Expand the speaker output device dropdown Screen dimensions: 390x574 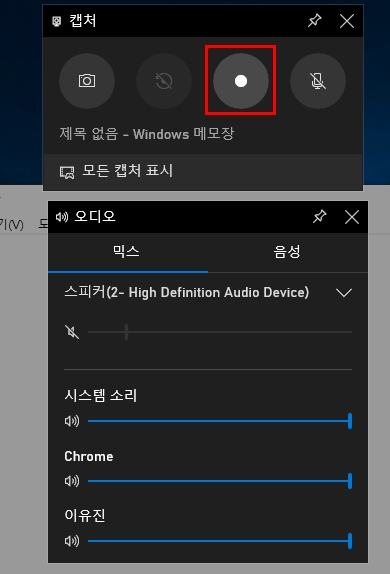344,292
